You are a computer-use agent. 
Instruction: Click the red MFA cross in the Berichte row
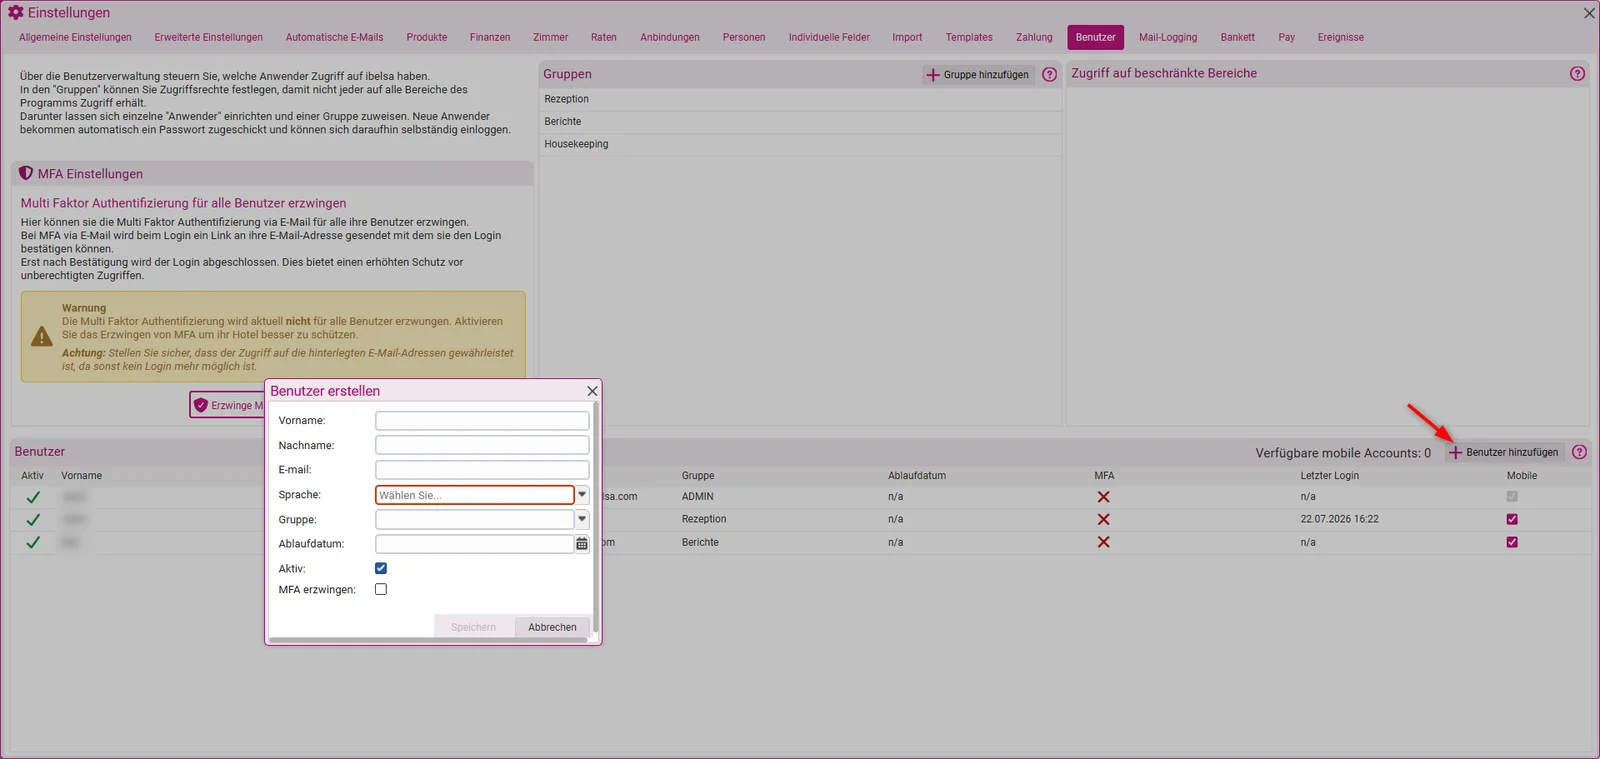click(x=1103, y=542)
